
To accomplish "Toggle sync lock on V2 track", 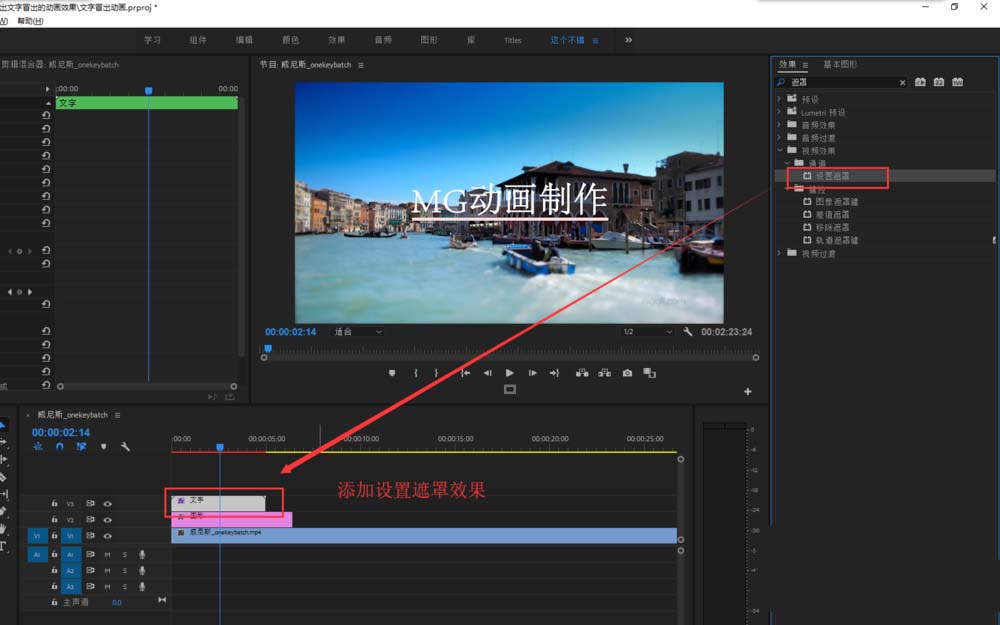I will [x=90, y=520].
